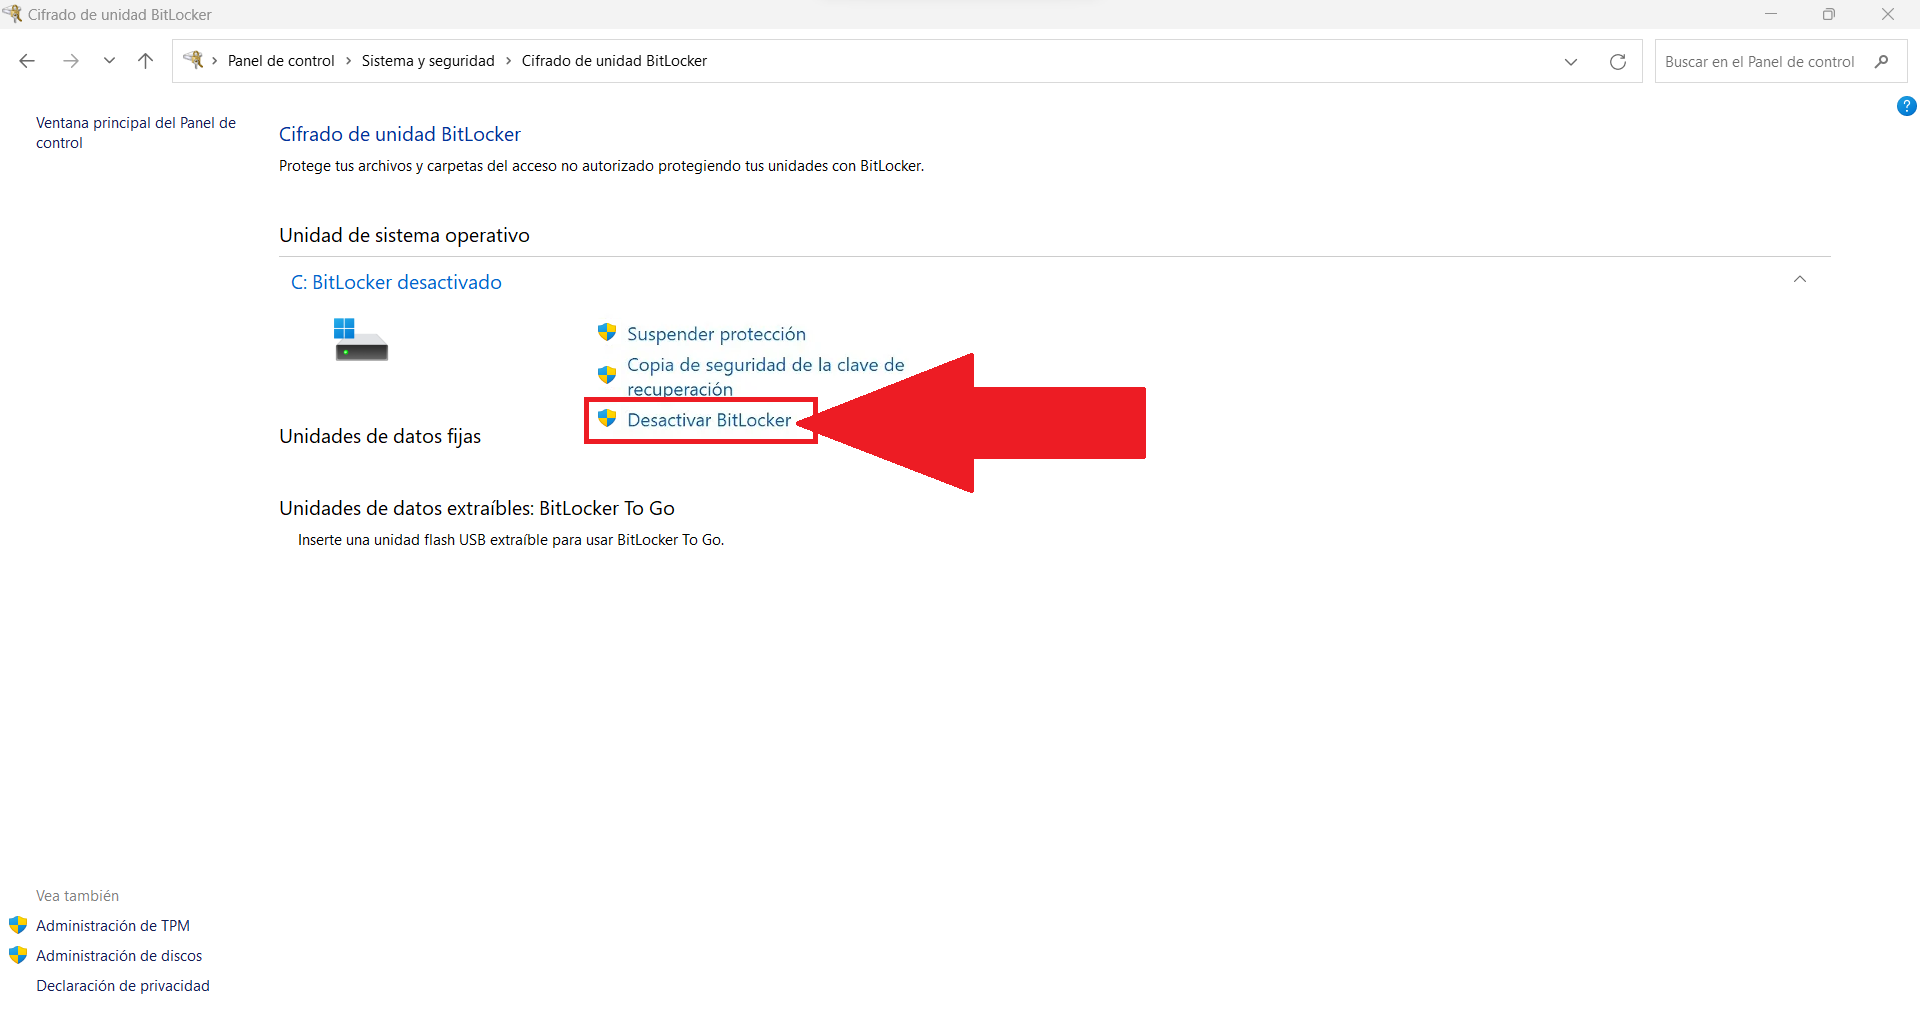Click the forward navigation arrow
1920x1014 pixels.
click(x=71, y=61)
